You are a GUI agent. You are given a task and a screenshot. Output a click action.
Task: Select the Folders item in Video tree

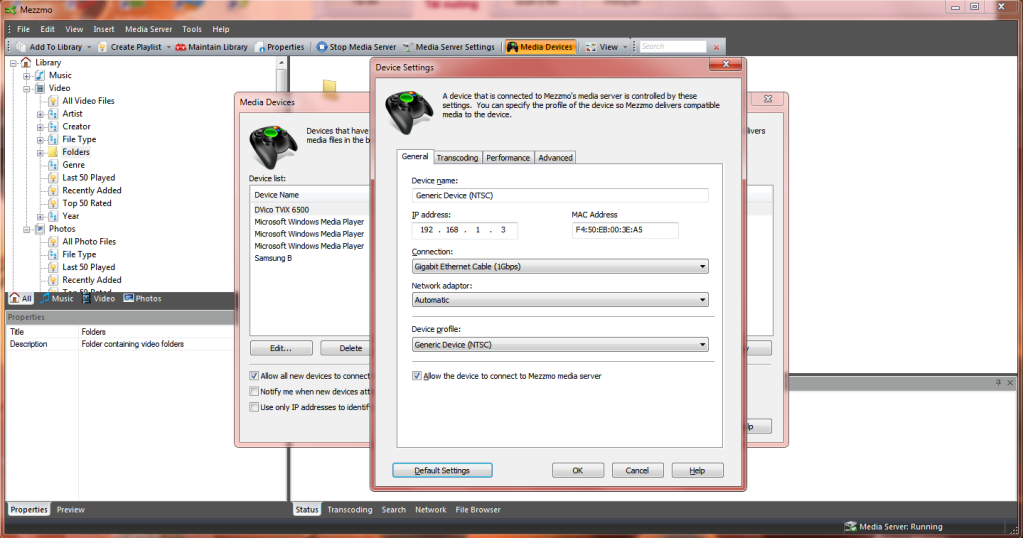point(76,152)
